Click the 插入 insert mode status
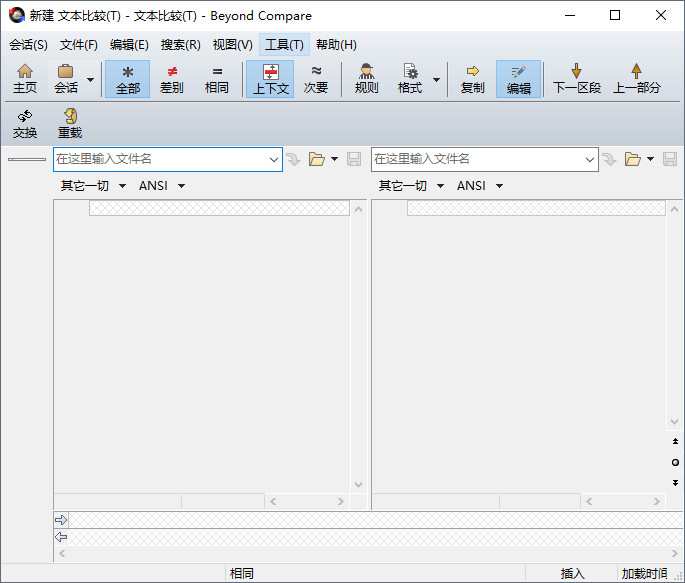The width and height of the screenshot is (685, 583). [x=572, y=573]
